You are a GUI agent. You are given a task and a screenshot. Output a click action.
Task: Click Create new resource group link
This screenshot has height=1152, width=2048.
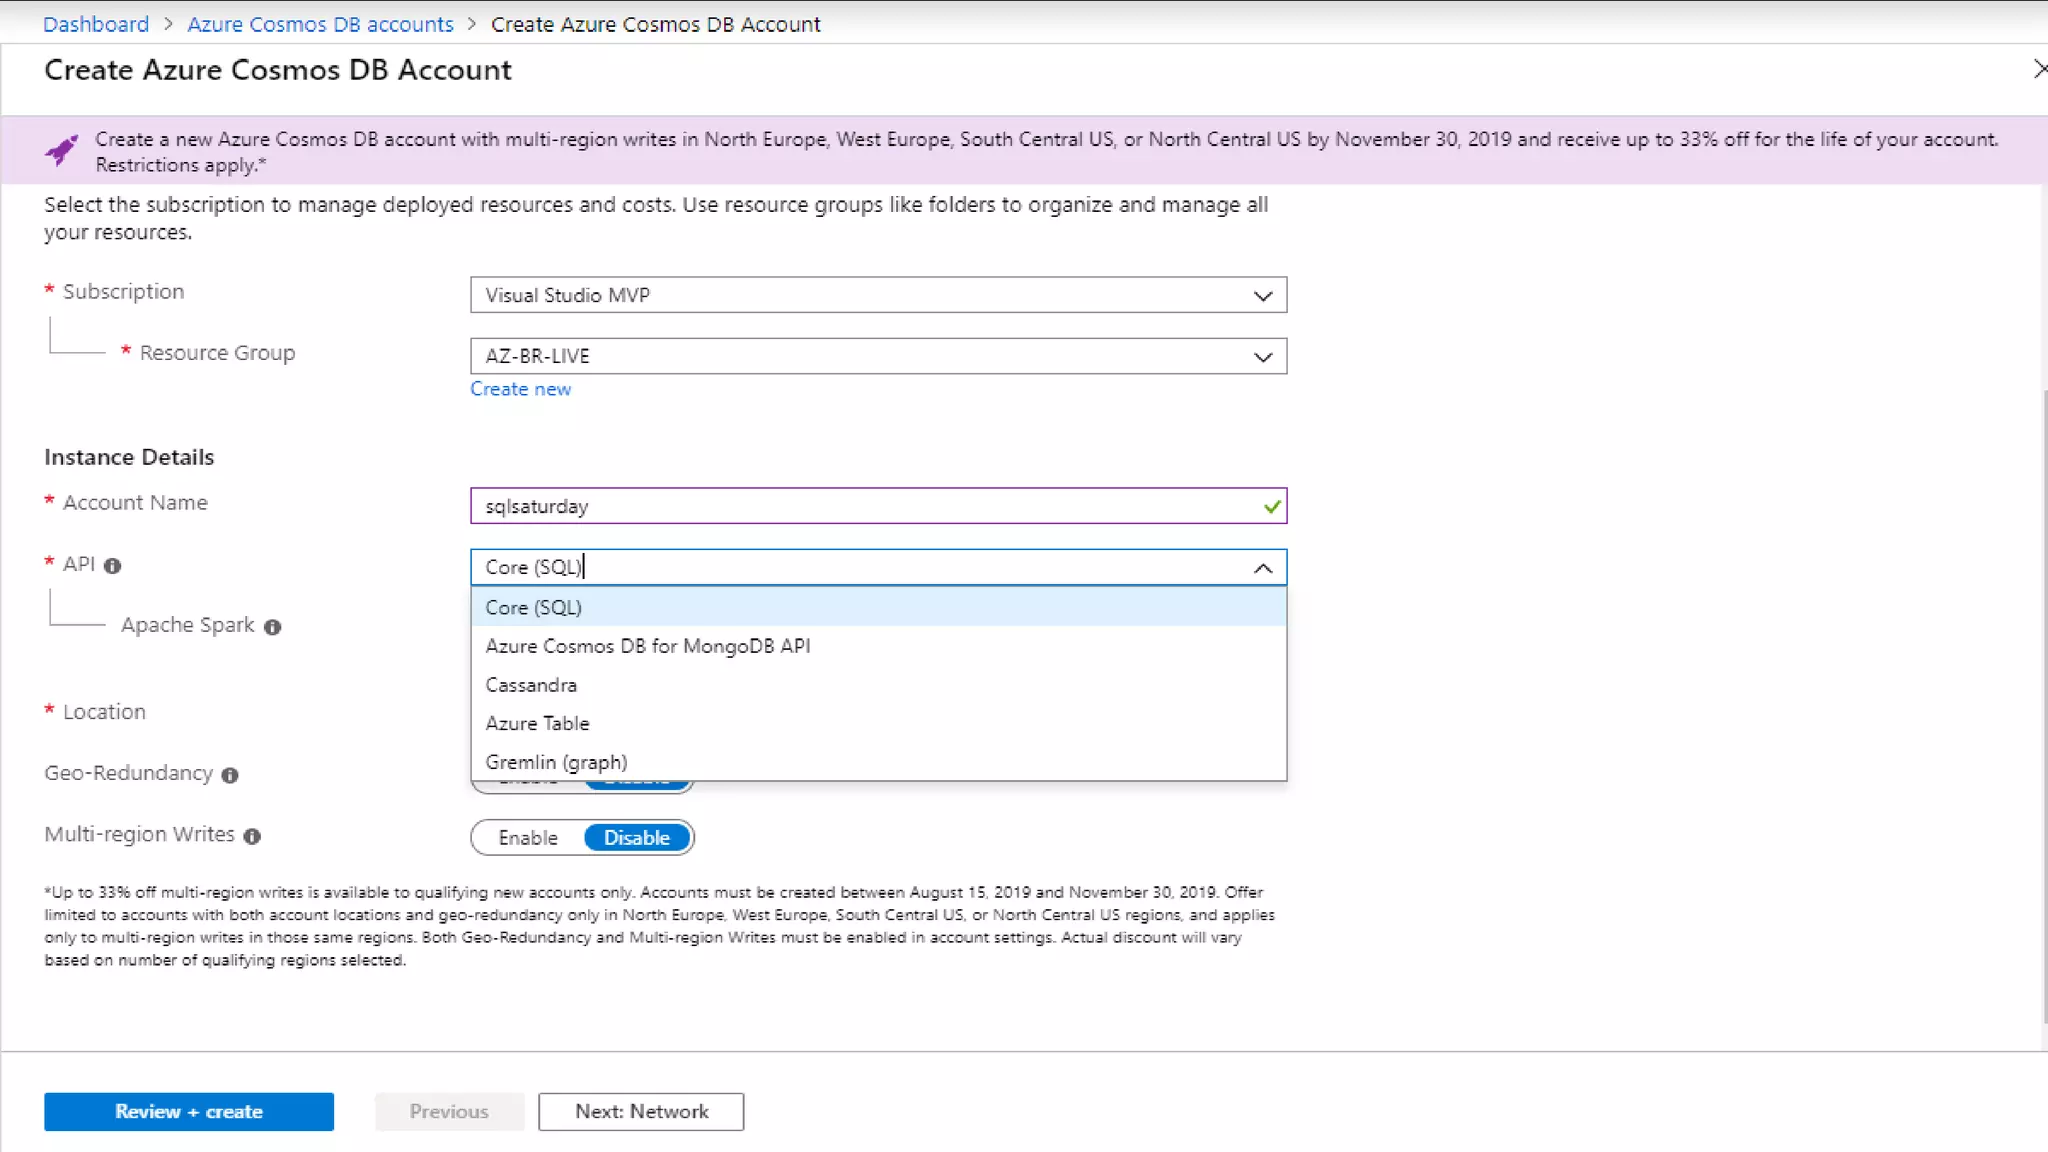pyautogui.click(x=520, y=389)
